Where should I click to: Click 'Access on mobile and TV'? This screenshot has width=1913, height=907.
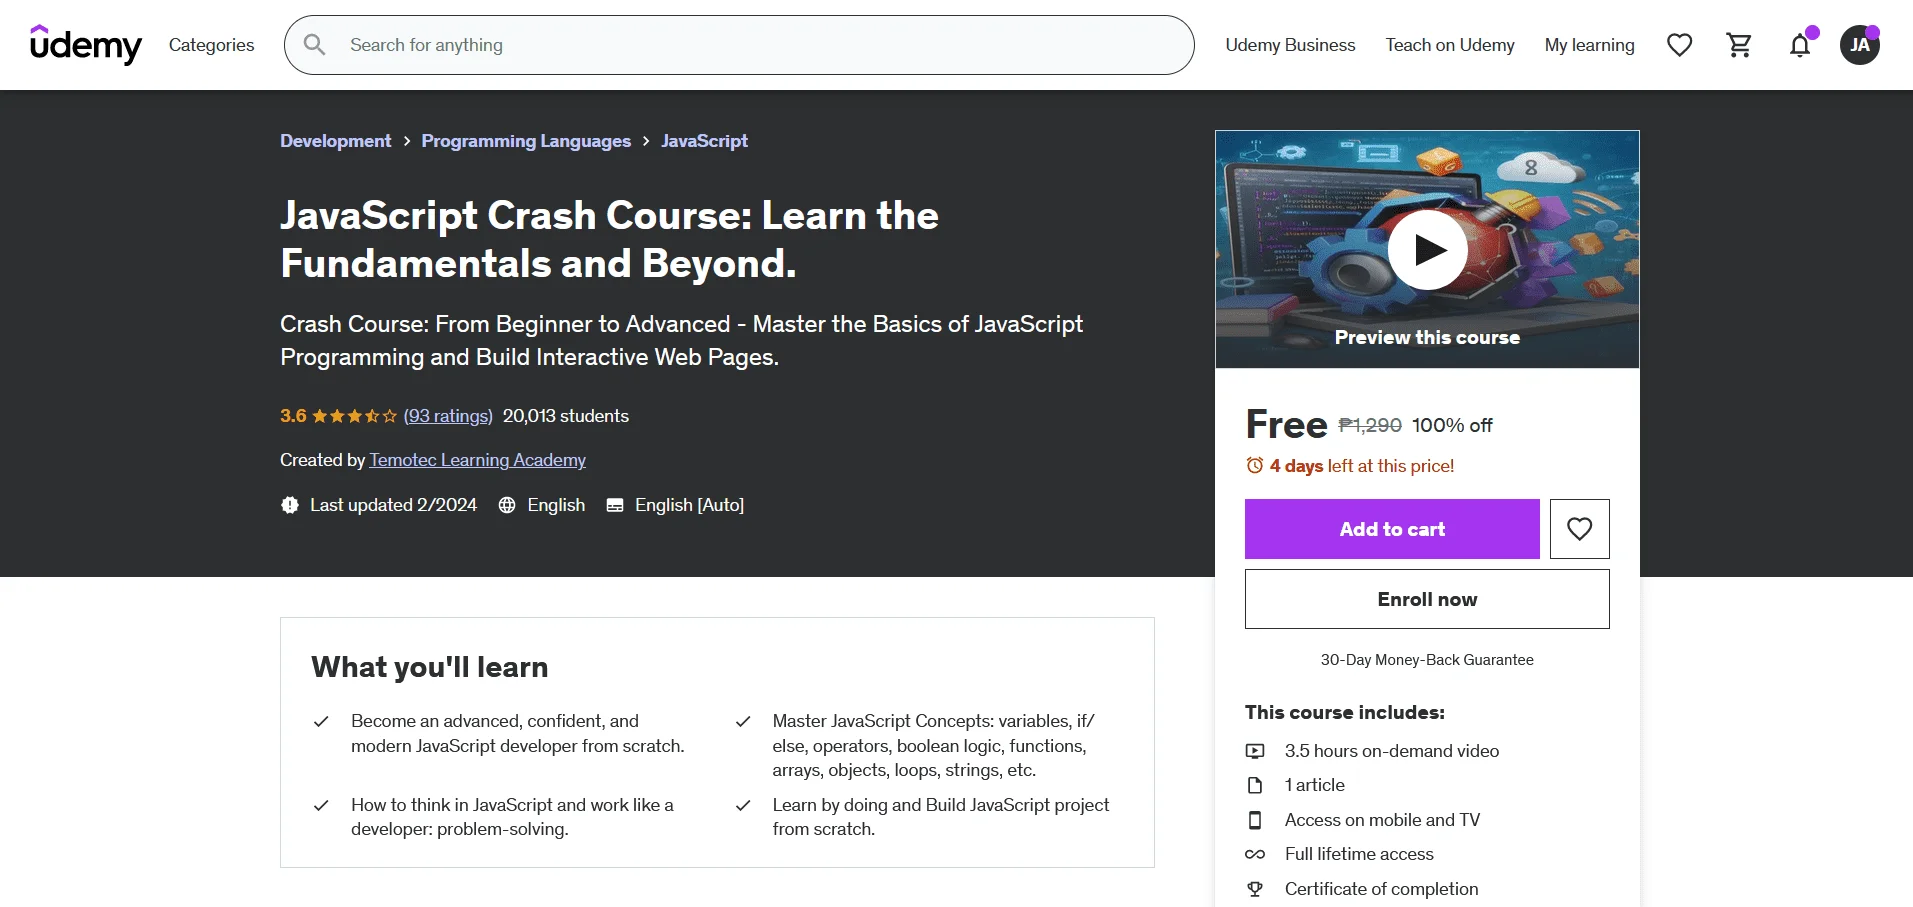click(x=1382, y=820)
